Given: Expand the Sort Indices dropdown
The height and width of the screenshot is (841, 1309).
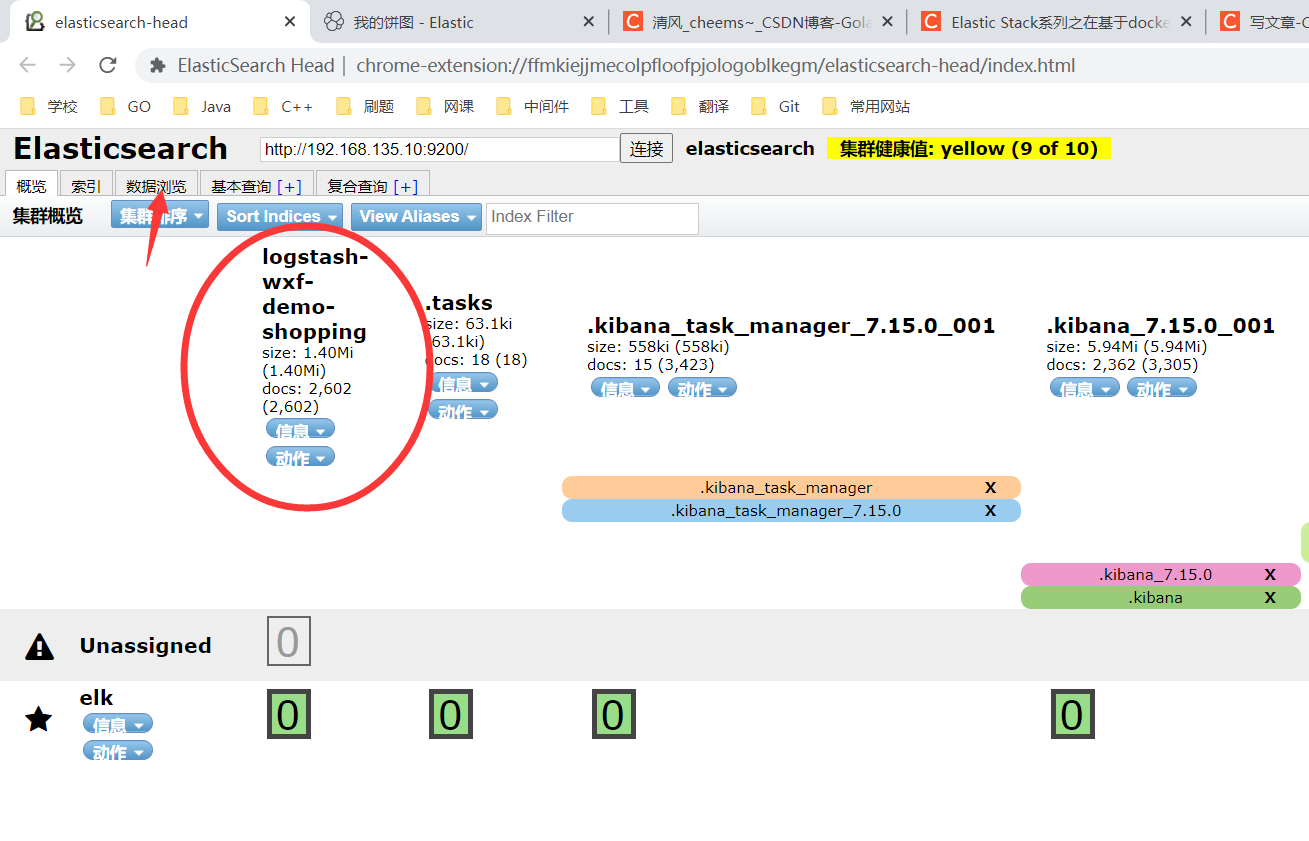Looking at the screenshot, I should [280, 216].
